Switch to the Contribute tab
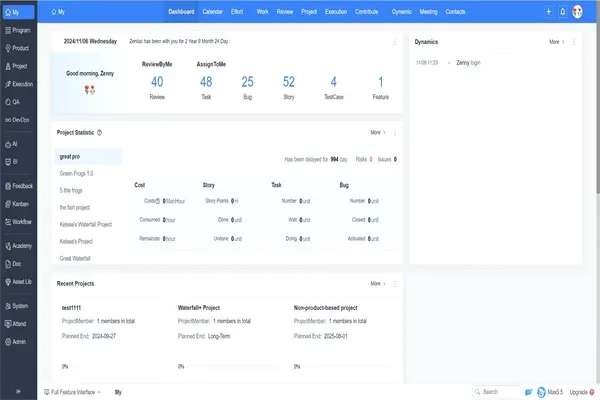Image resolution: width=600 pixels, height=400 pixels. point(367,12)
